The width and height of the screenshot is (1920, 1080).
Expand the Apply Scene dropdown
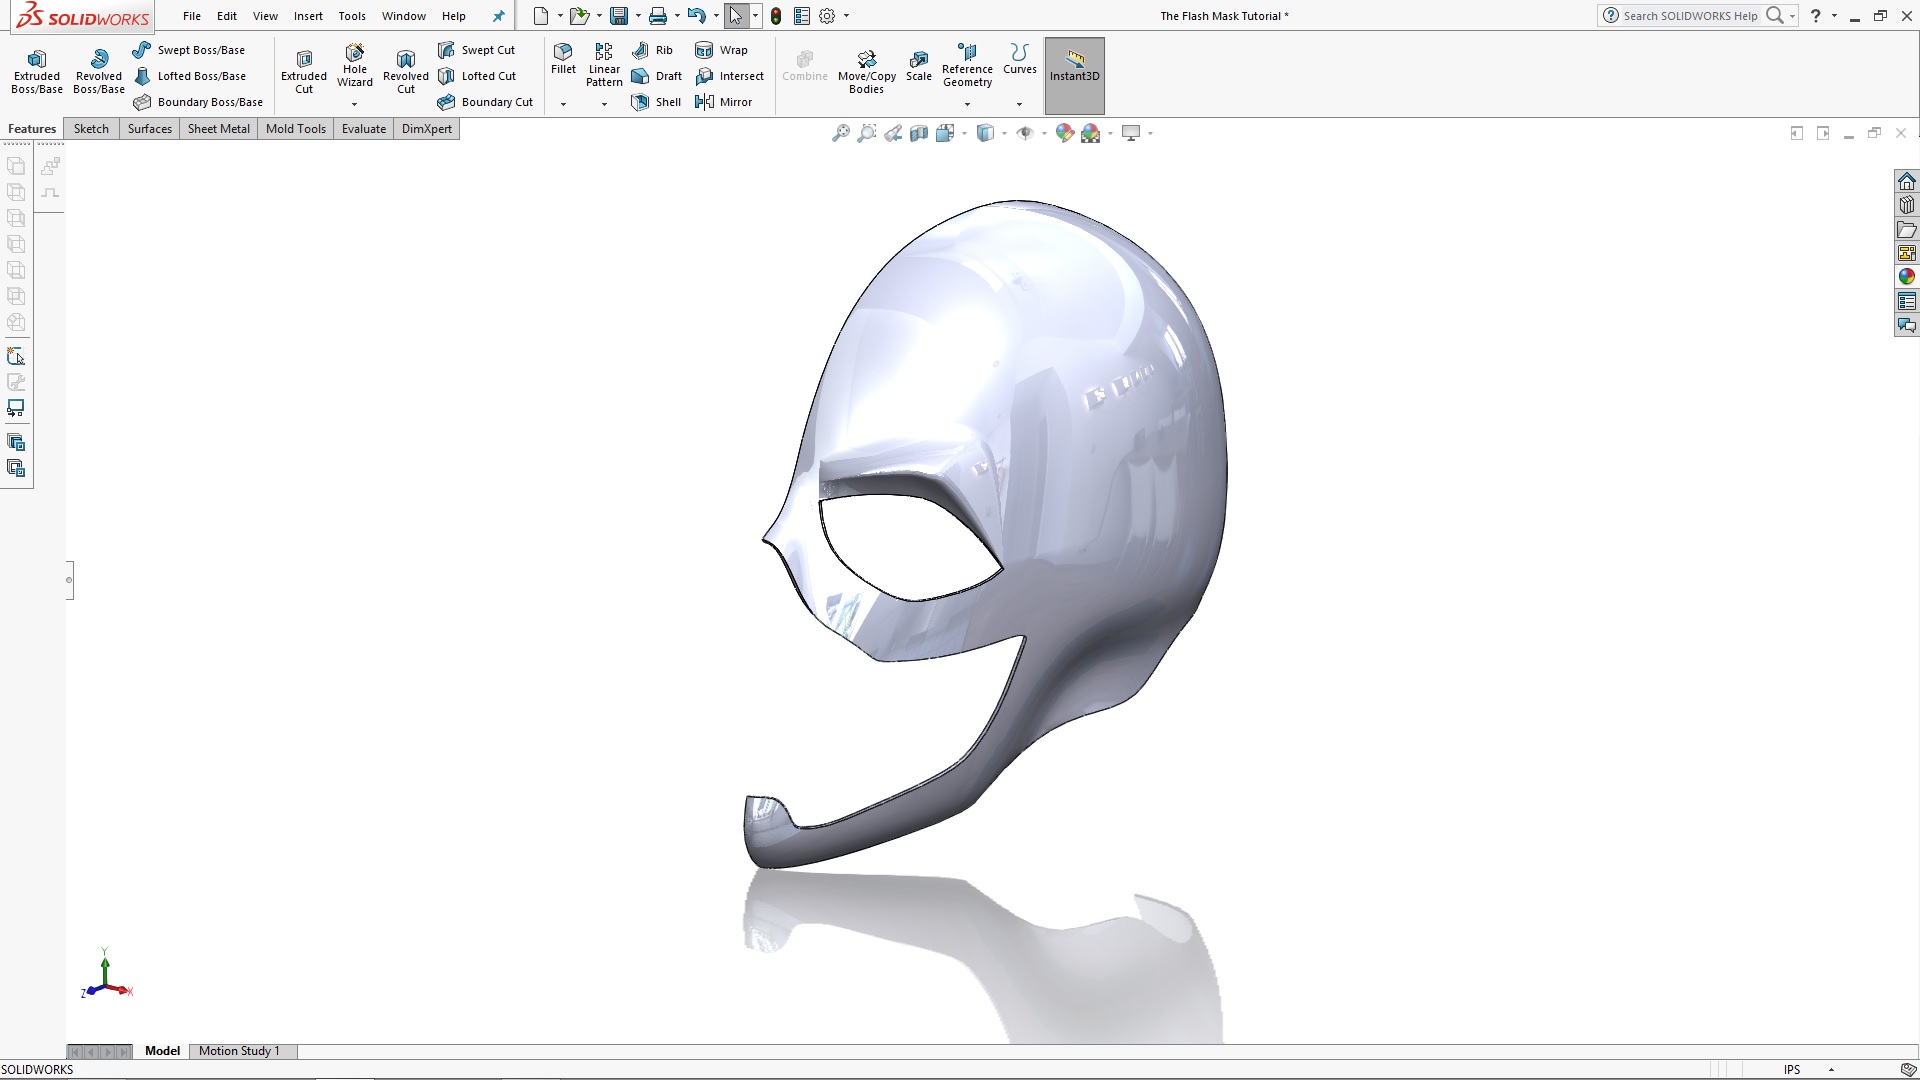coord(1108,132)
